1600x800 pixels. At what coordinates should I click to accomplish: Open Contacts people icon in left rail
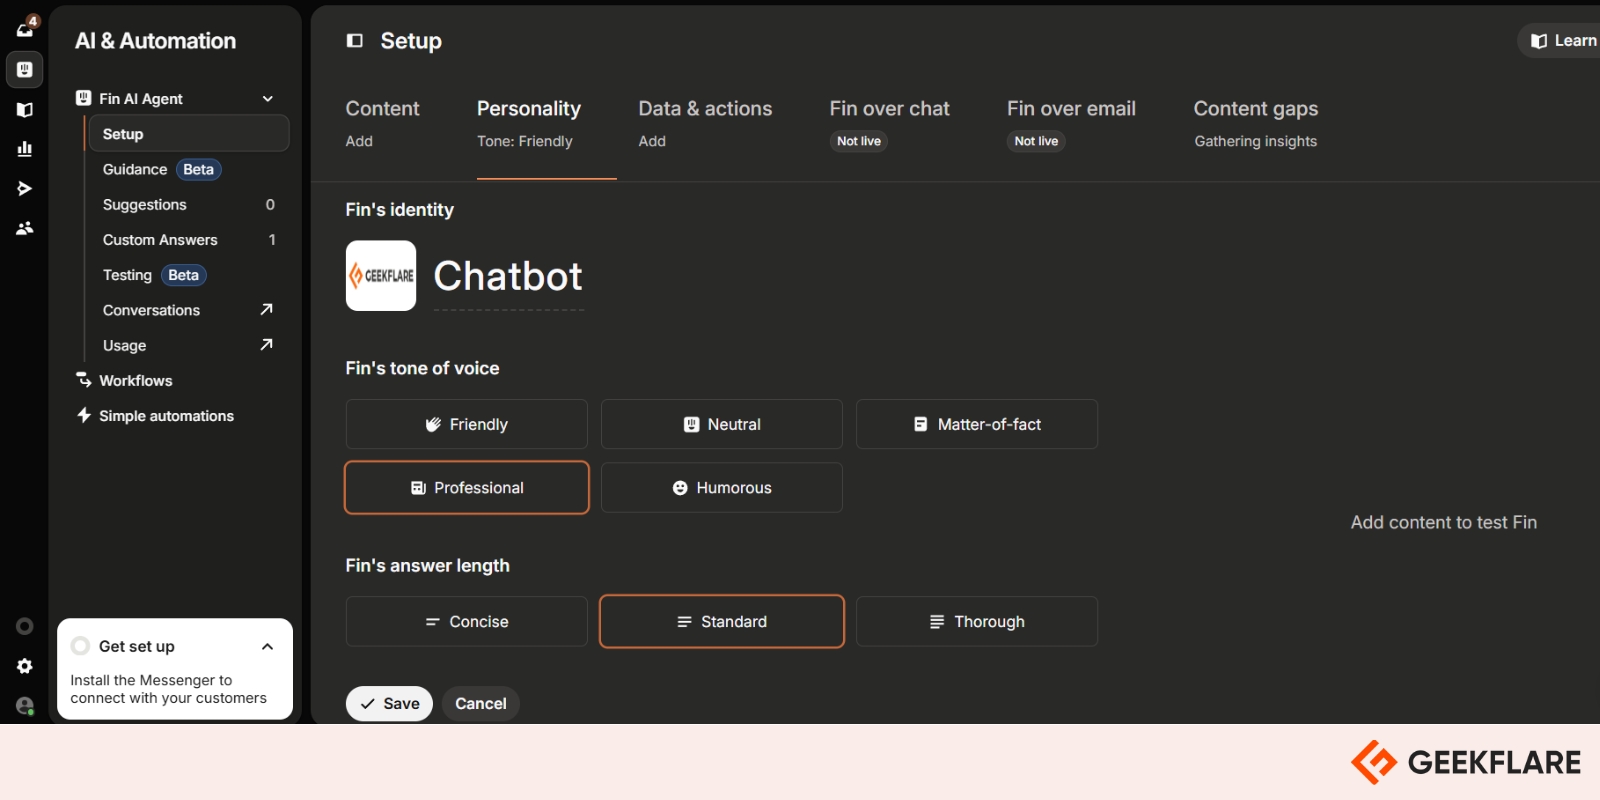pyautogui.click(x=25, y=228)
